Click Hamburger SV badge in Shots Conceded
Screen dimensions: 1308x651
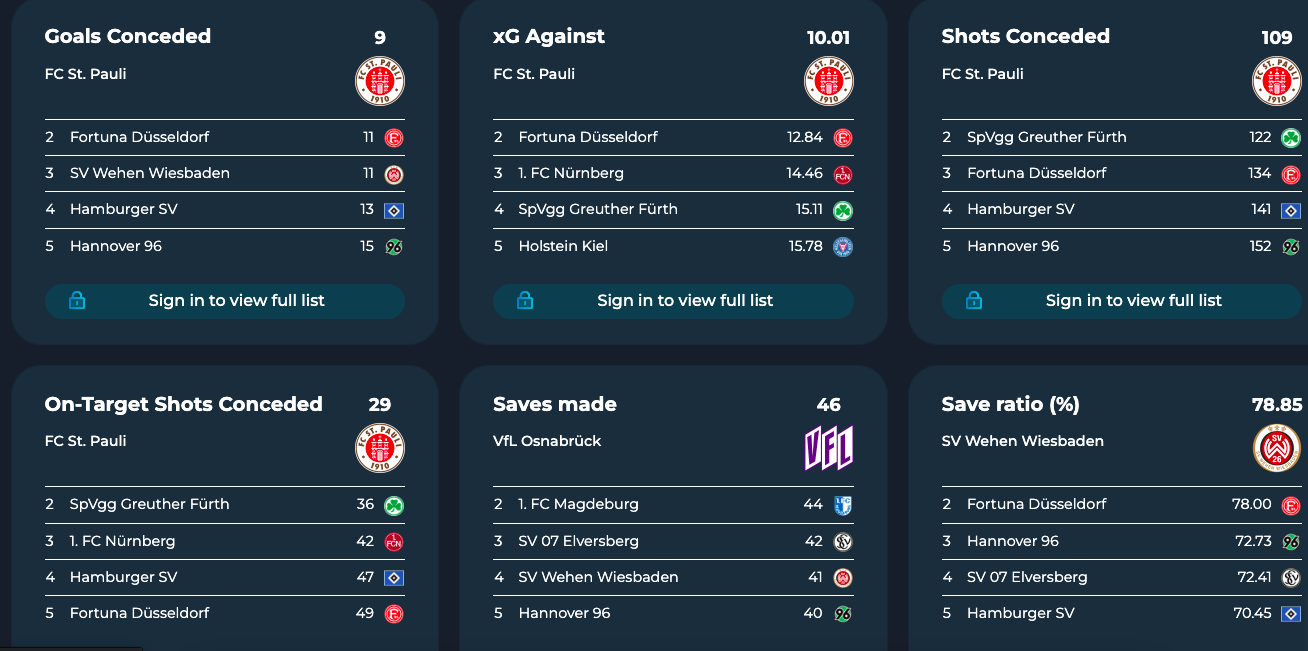tap(1291, 210)
